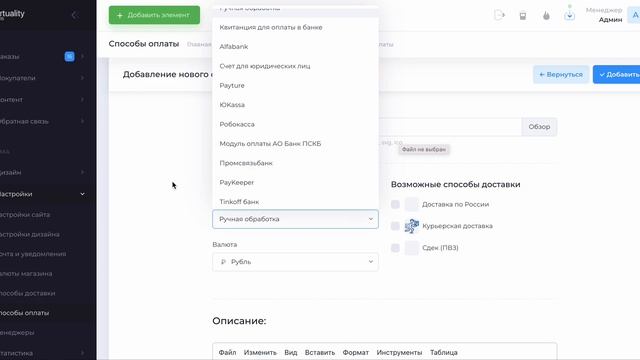Click the logout door icon in header
The height and width of the screenshot is (360, 640).
coord(499,16)
